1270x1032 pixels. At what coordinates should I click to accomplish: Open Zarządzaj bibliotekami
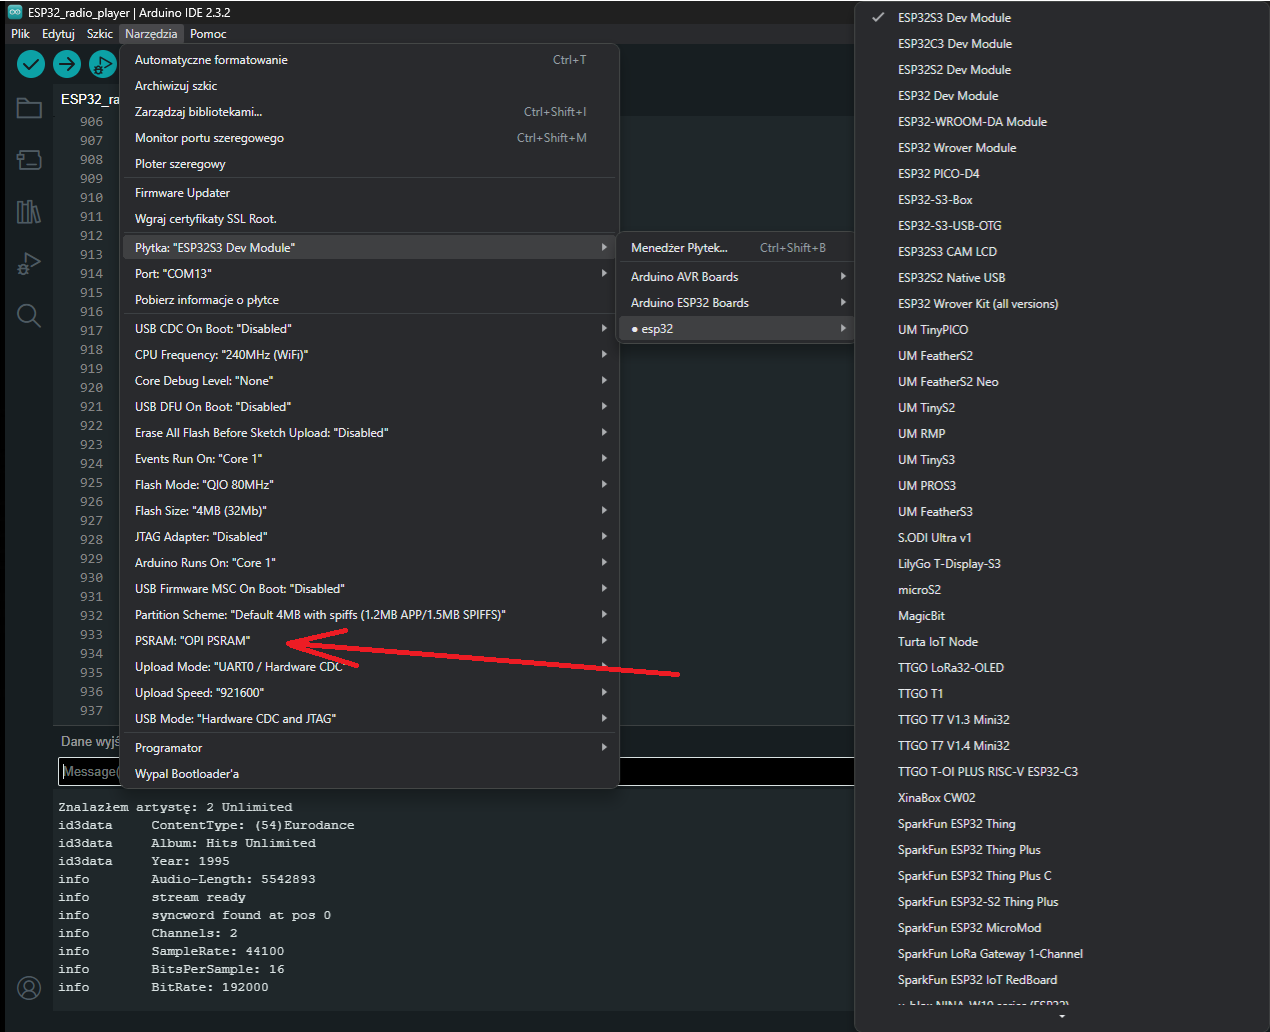pos(369,112)
